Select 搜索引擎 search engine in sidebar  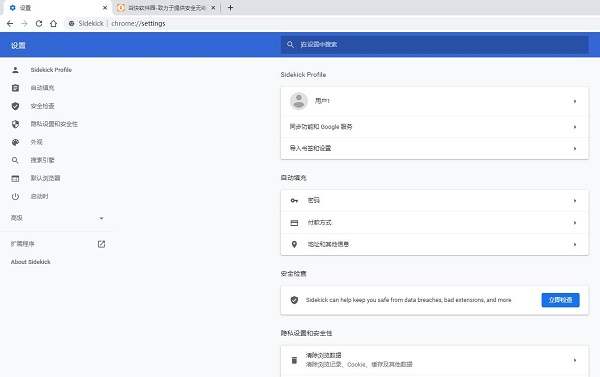[x=42, y=160]
